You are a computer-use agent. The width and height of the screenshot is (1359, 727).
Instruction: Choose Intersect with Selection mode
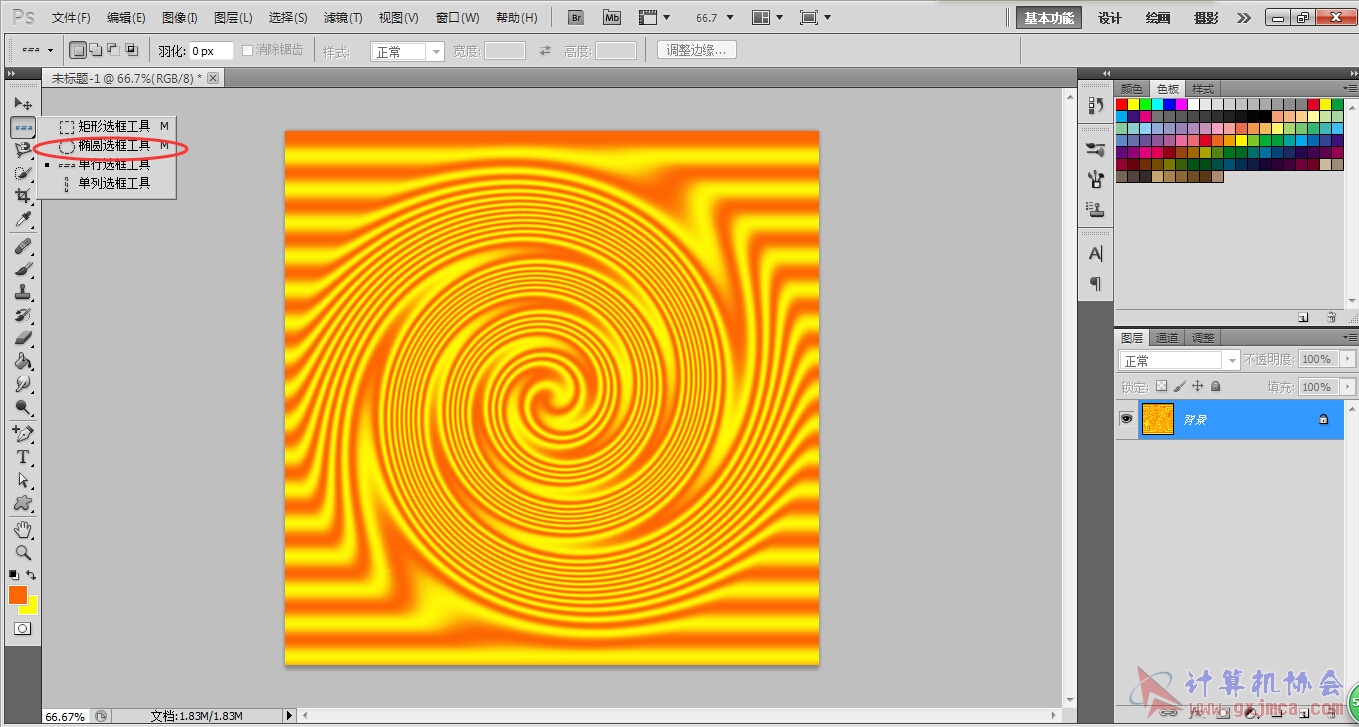(x=131, y=50)
